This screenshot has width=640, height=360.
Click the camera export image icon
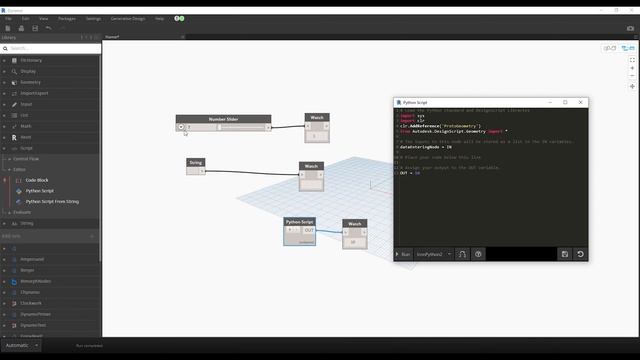click(x=630, y=28)
